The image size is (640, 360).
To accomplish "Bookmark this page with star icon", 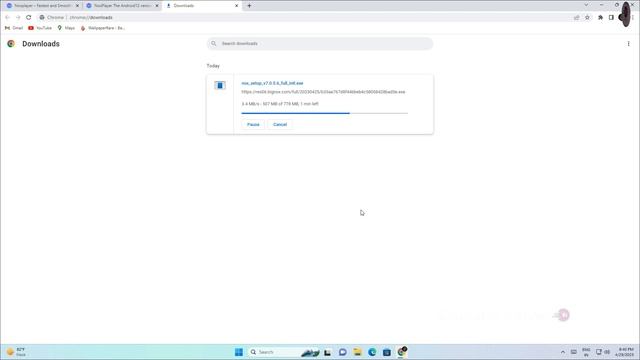I will pos(587,18).
